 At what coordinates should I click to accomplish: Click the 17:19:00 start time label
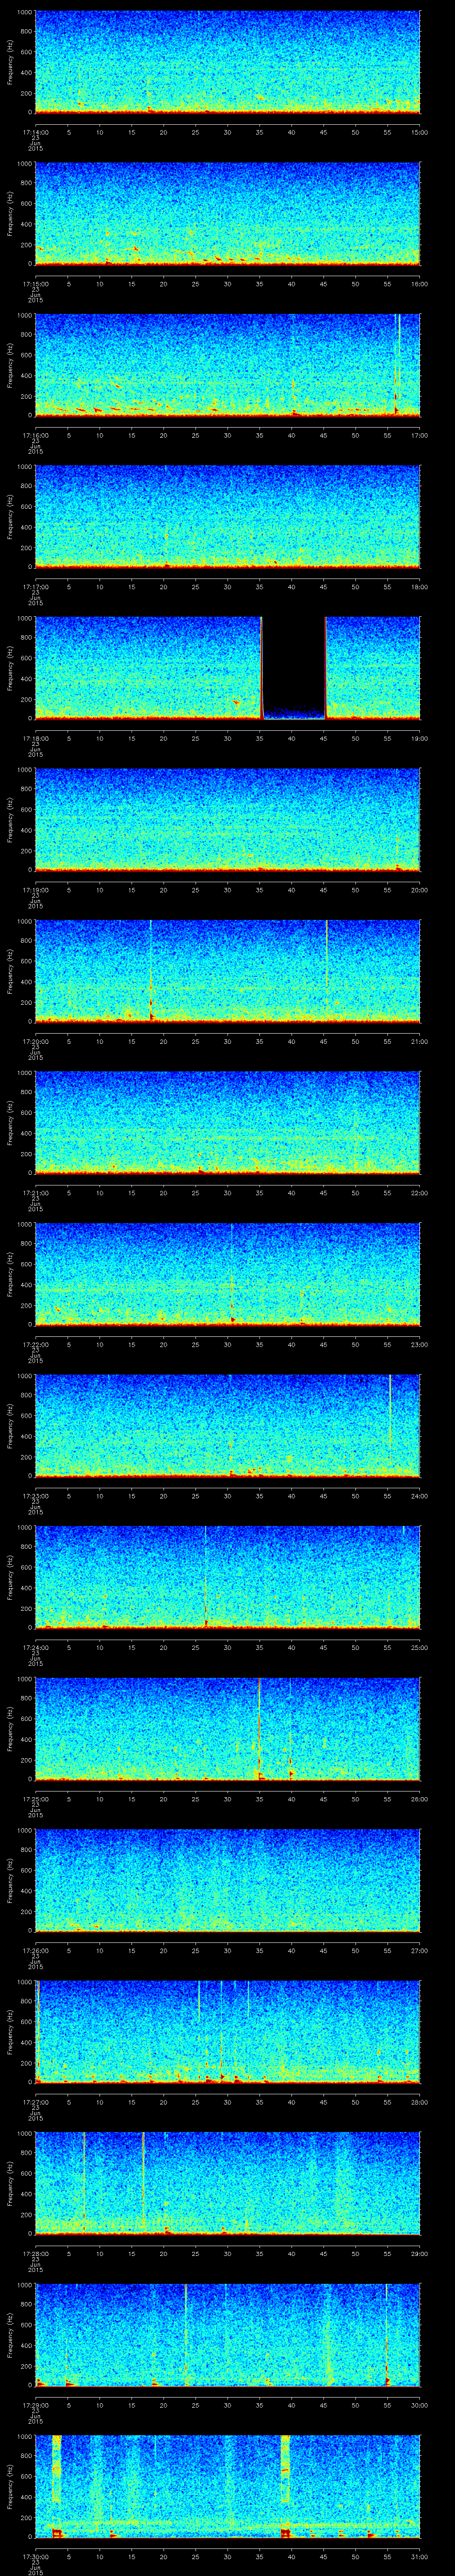click(x=35, y=890)
